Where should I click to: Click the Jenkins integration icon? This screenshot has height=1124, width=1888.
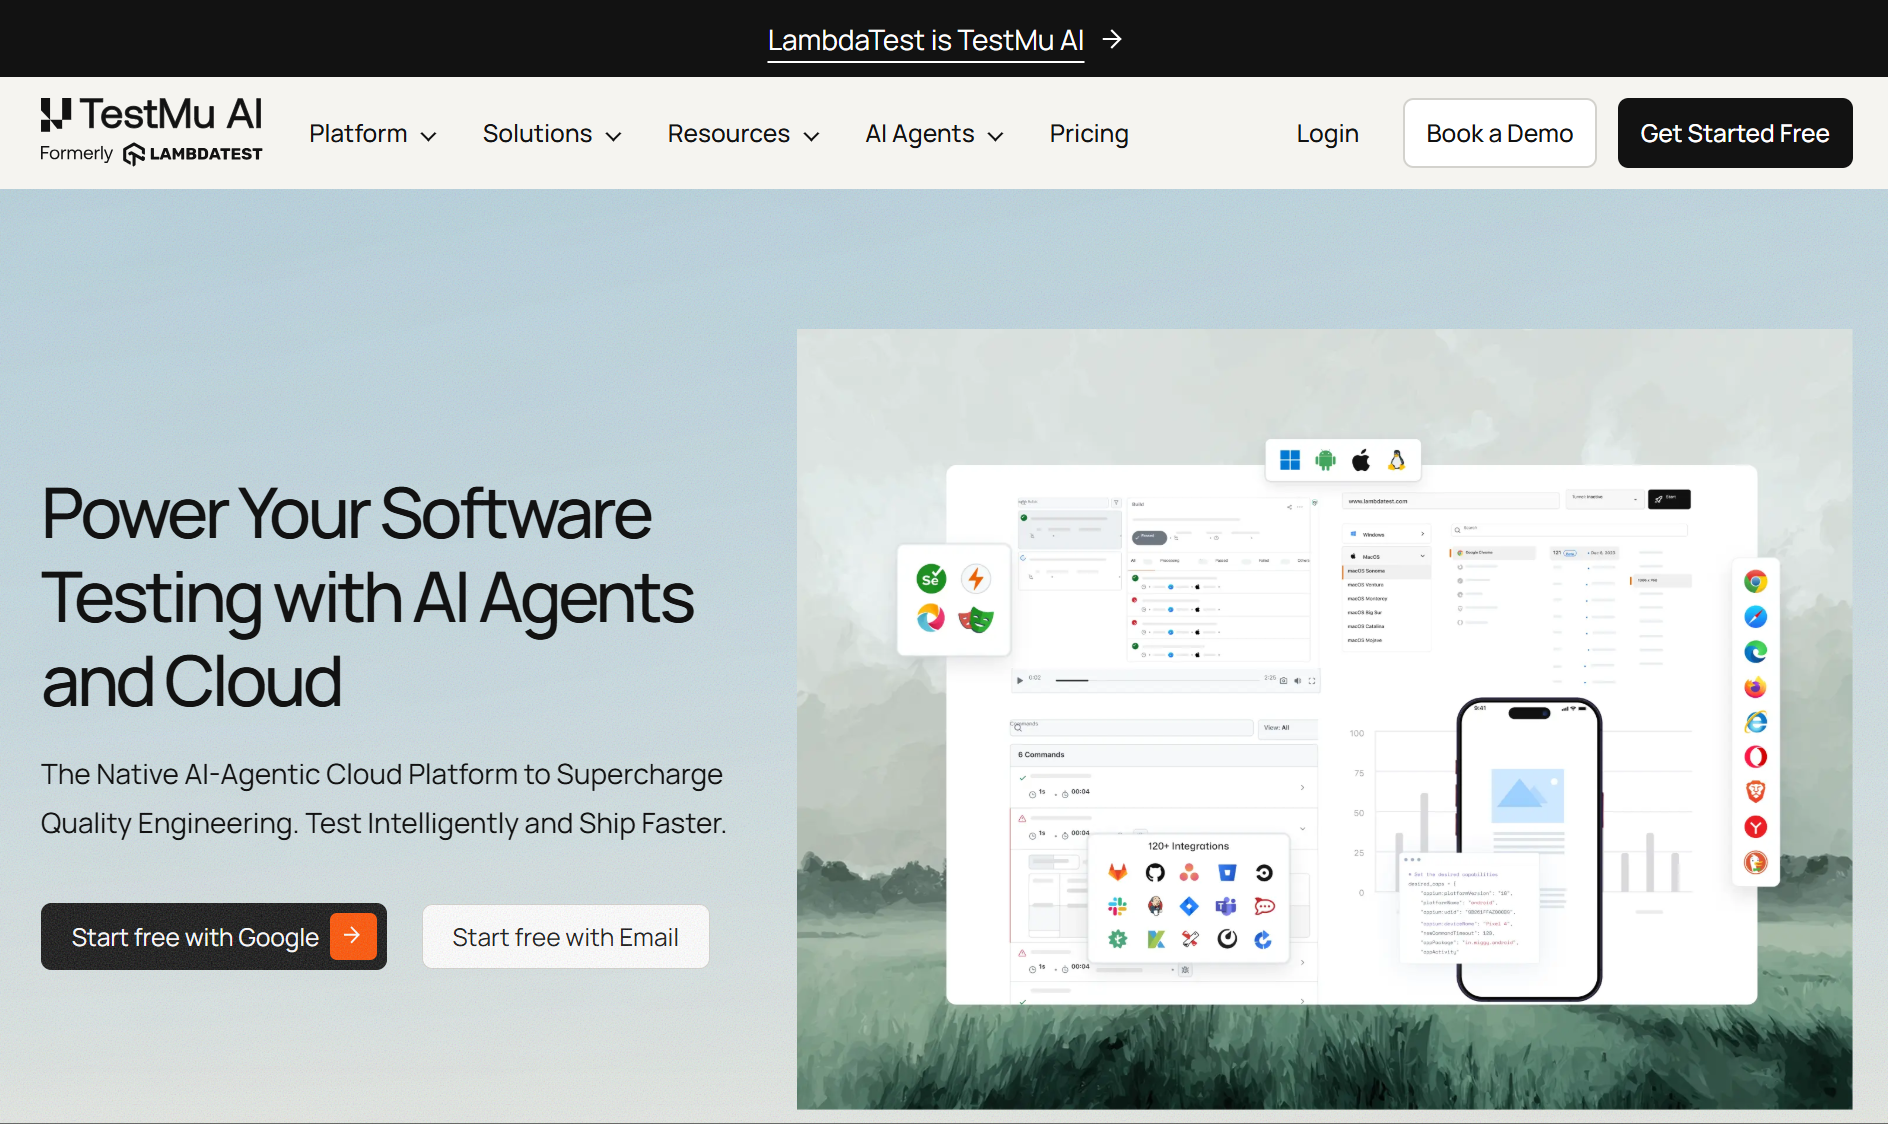pos(1155,906)
